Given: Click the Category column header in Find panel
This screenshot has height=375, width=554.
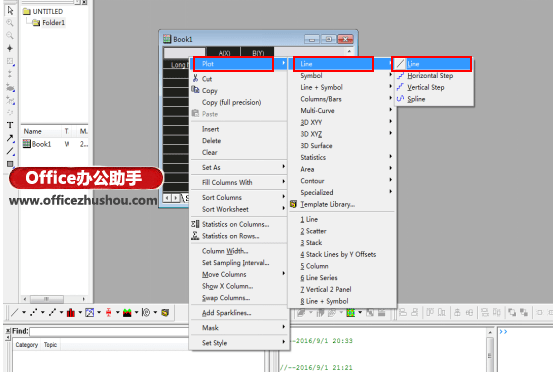Looking at the screenshot, I should [x=27, y=345].
